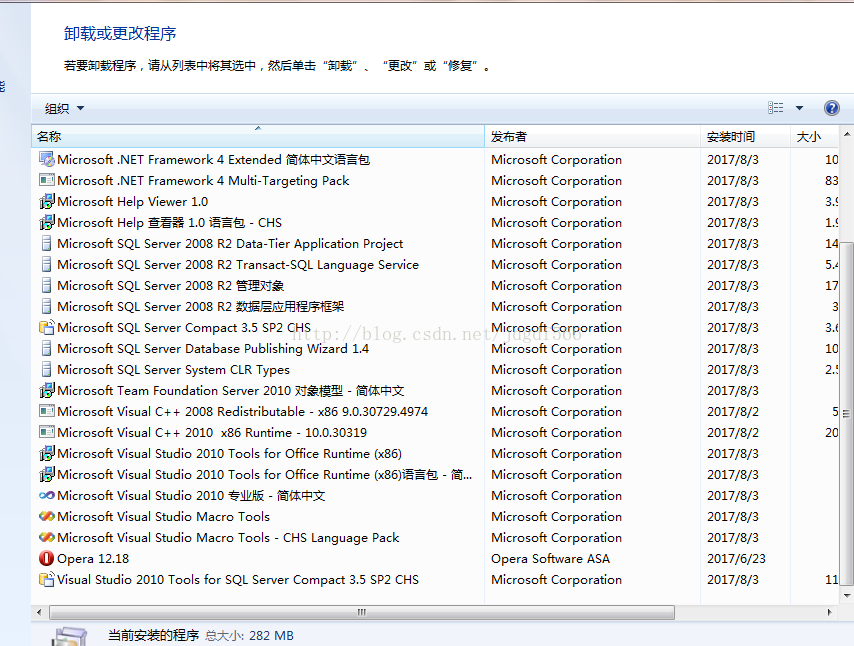The image size is (854, 646).
Task: Click the Microsoft Help 查看器 1.0 语言包 icon
Action: 47,222
